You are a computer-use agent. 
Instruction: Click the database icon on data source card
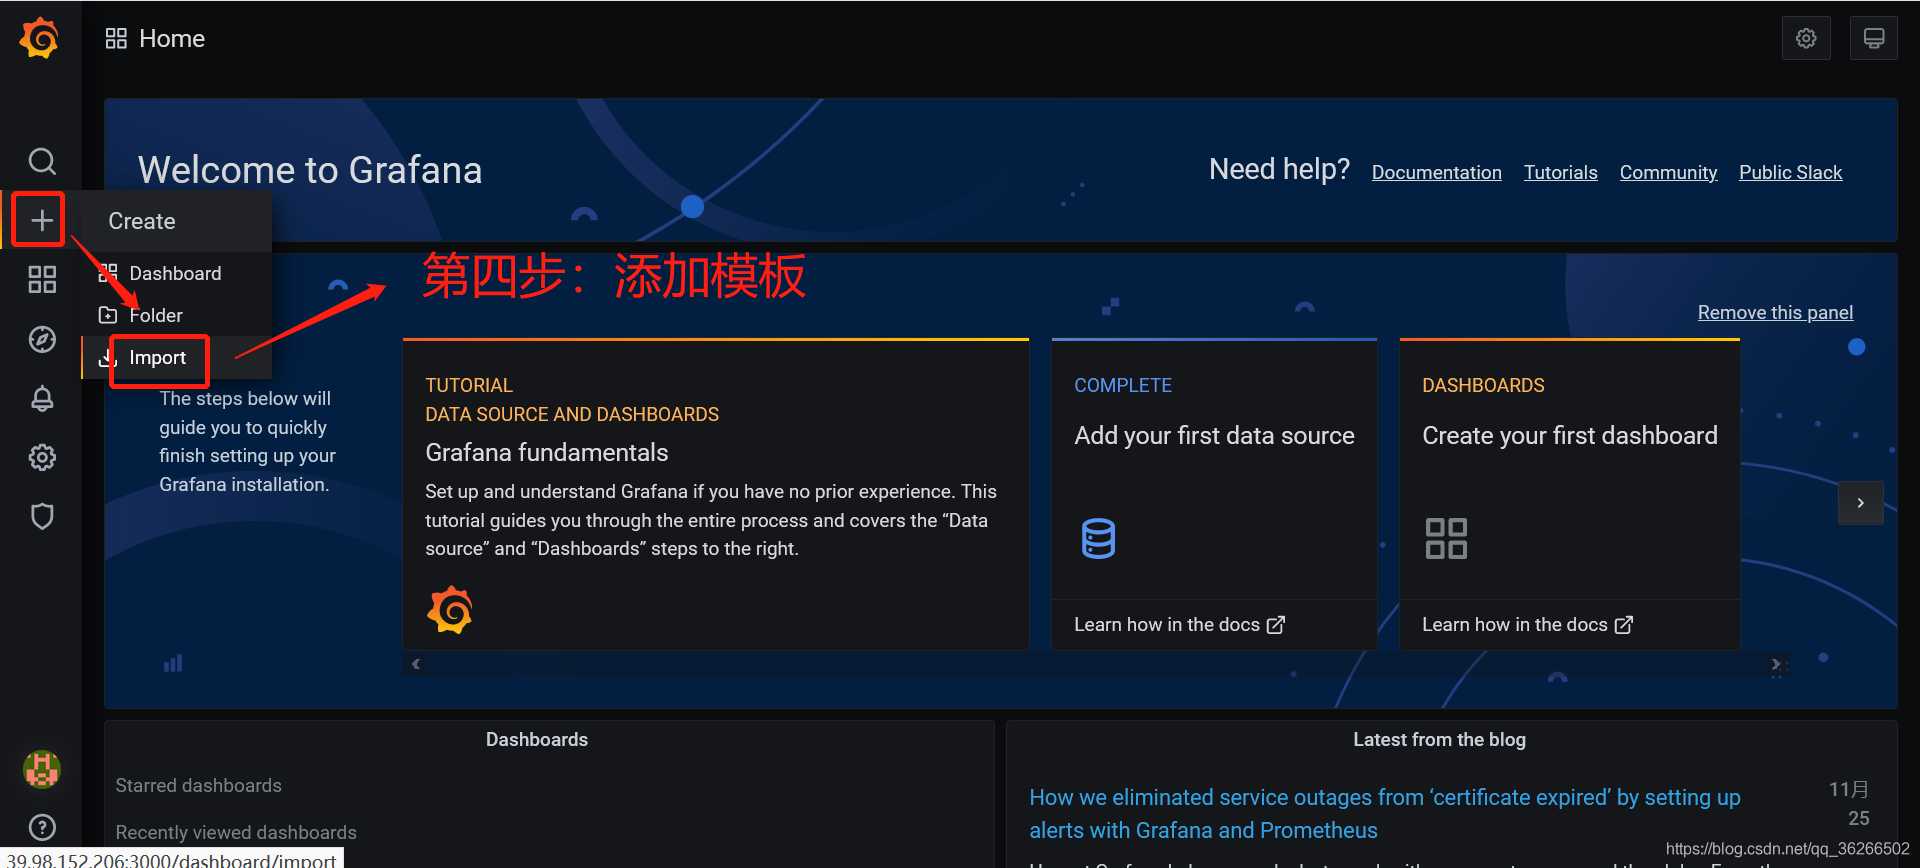[x=1098, y=538]
